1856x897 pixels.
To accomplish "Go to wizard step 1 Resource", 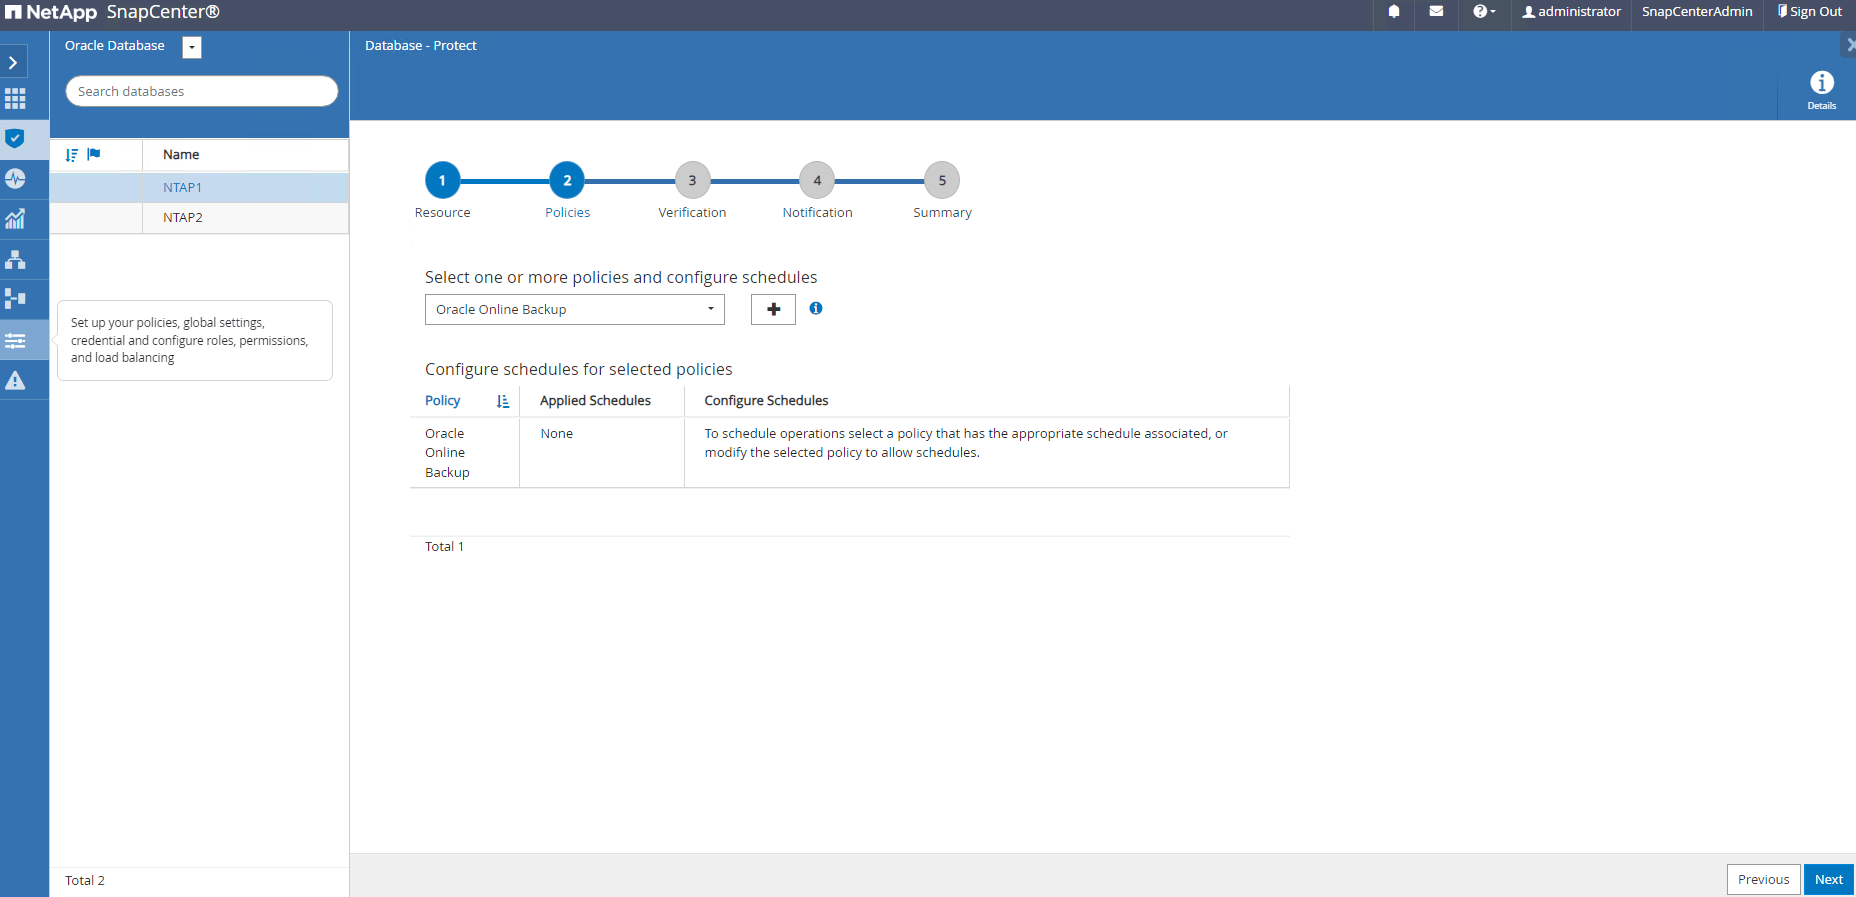I will pos(442,181).
